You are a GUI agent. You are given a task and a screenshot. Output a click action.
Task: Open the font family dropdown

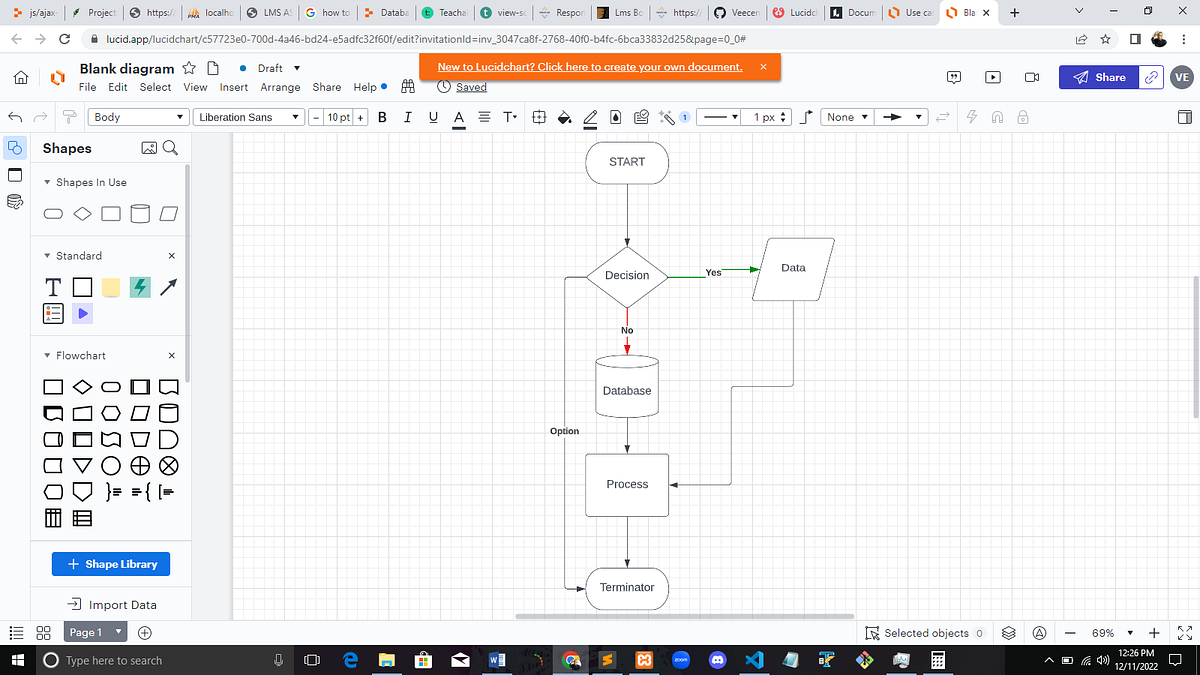tap(248, 117)
